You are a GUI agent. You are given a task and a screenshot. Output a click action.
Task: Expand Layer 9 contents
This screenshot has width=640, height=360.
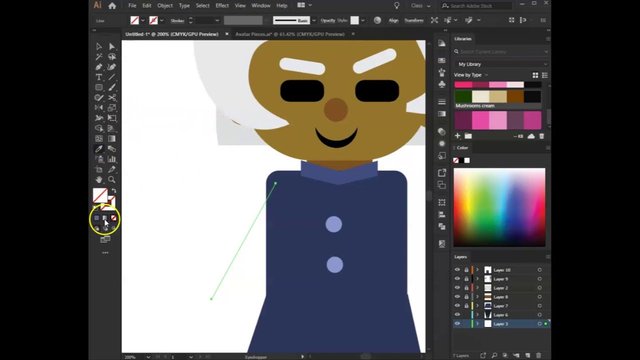[x=478, y=279]
